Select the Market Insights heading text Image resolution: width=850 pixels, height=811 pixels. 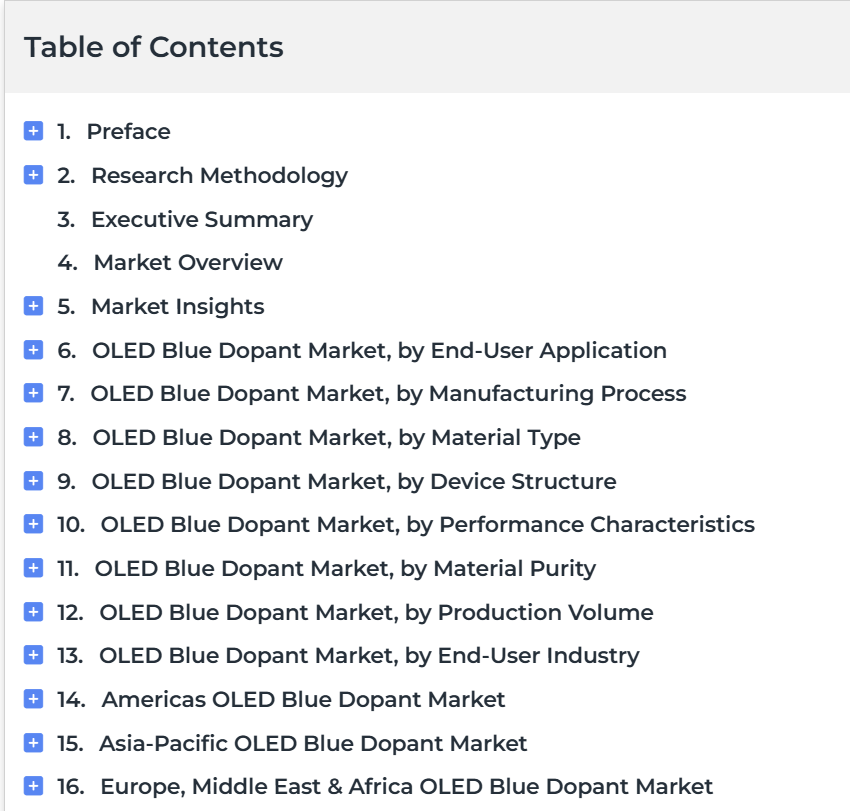point(177,306)
